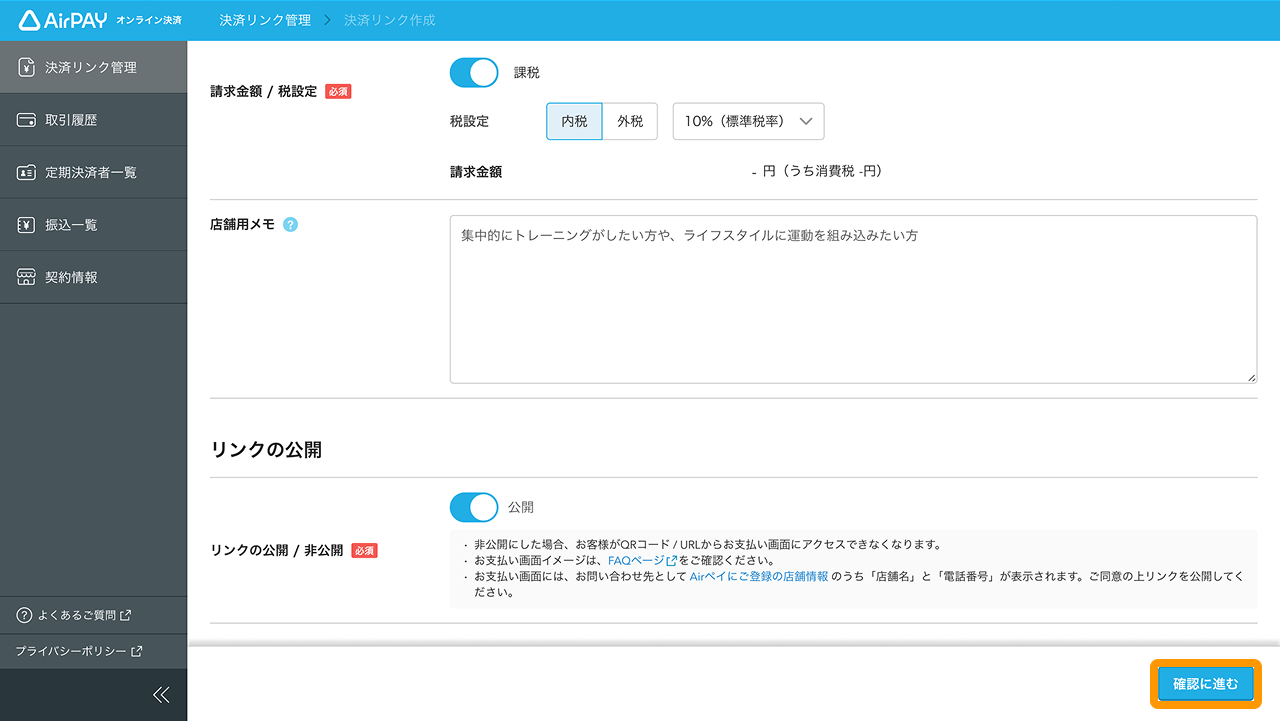Viewport: 1280px width, 721px height.
Task: Select 決済リンク管理 in the sidebar
Action: click(x=80, y=66)
